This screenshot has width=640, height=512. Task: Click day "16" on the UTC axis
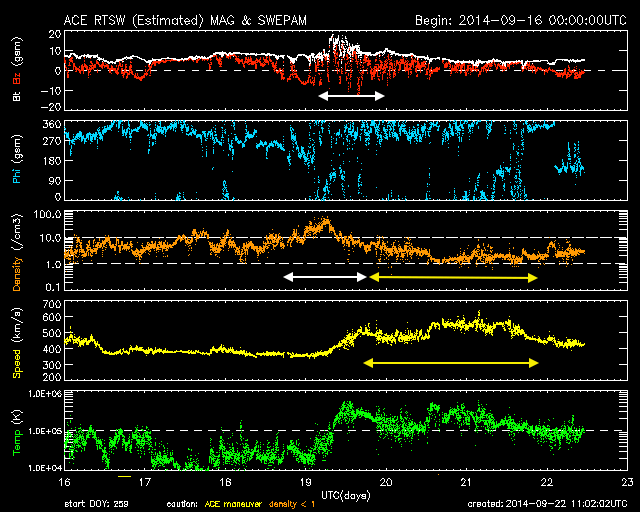point(64,482)
